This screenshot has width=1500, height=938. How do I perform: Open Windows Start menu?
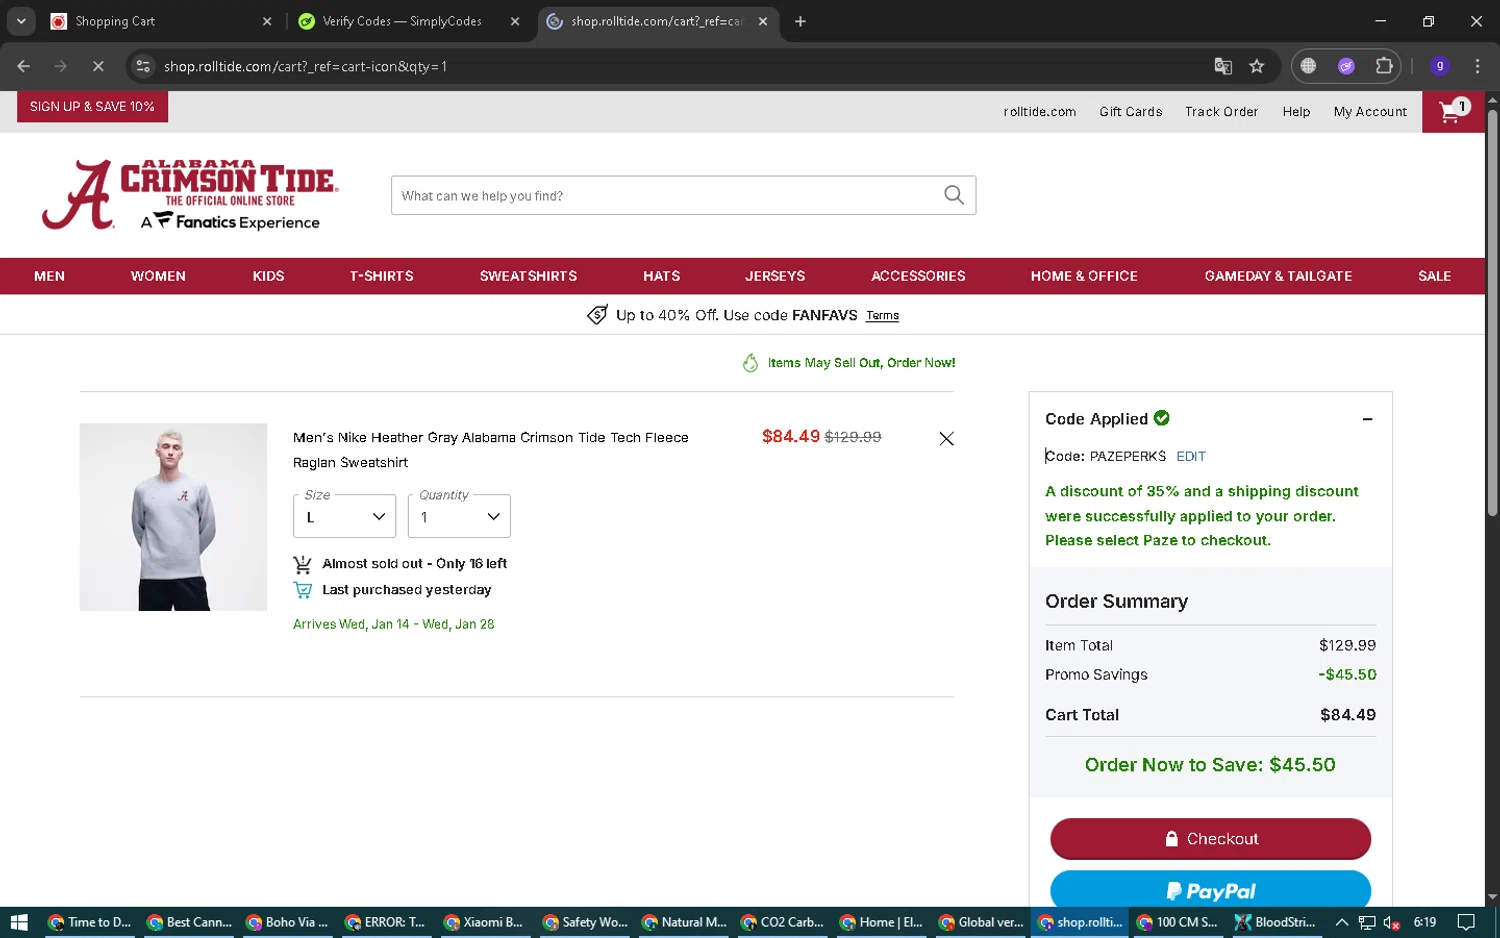(x=19, y=922)
